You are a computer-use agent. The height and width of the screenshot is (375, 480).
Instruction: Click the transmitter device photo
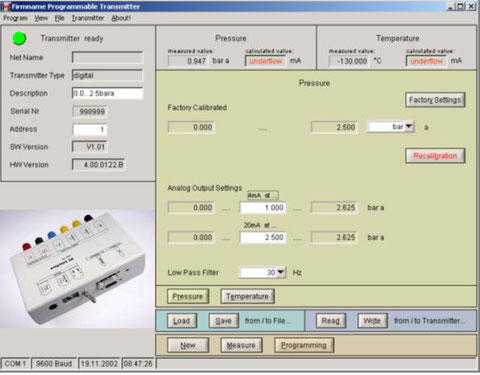click(x=77, y=269)
